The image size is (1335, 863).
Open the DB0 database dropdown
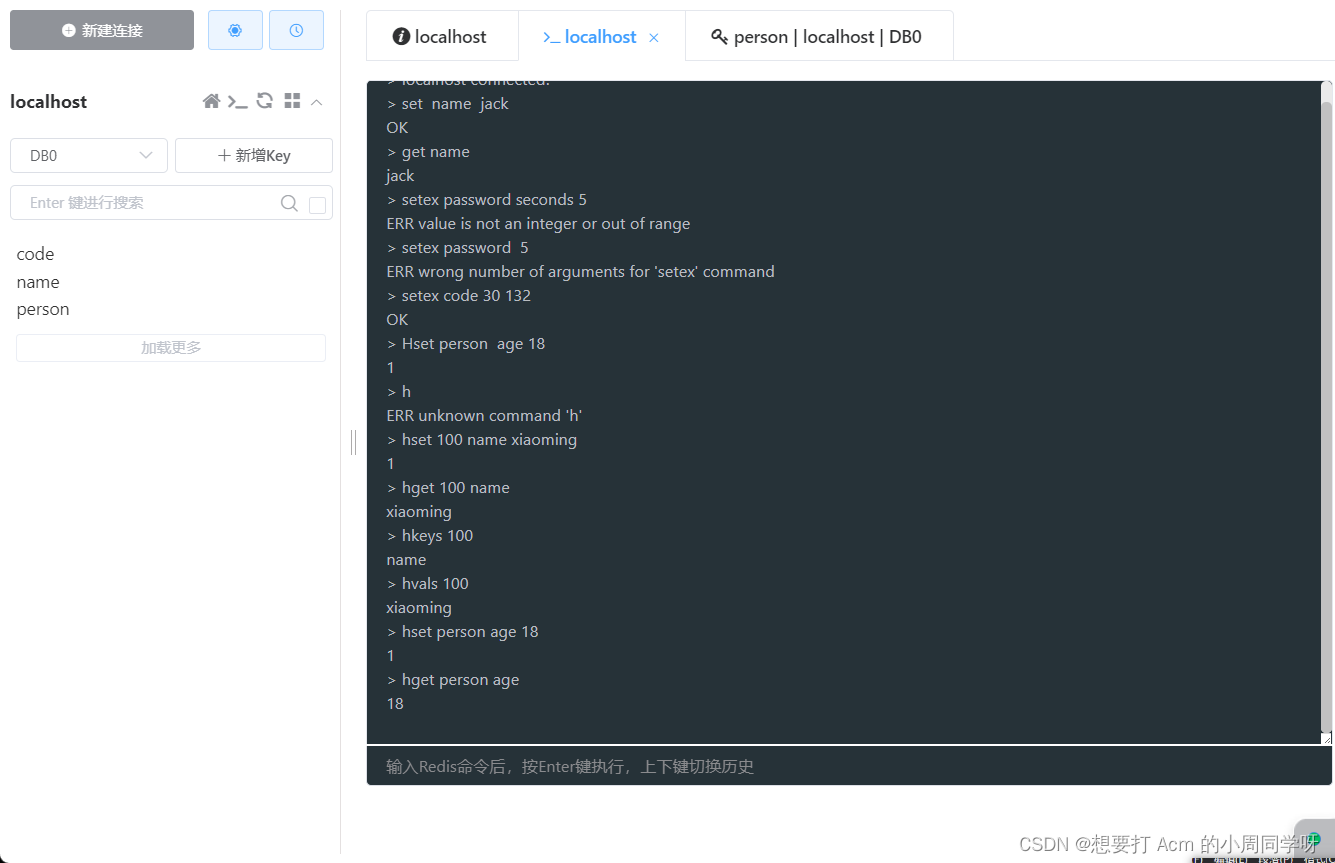[89, 156]
